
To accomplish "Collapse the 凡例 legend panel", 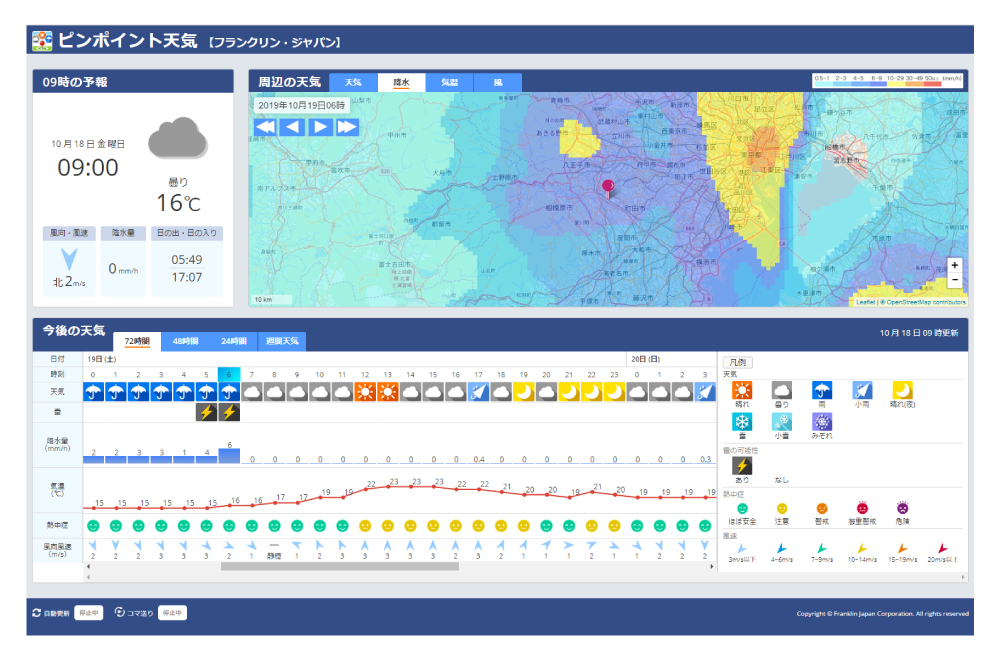I will pos(737,362).
